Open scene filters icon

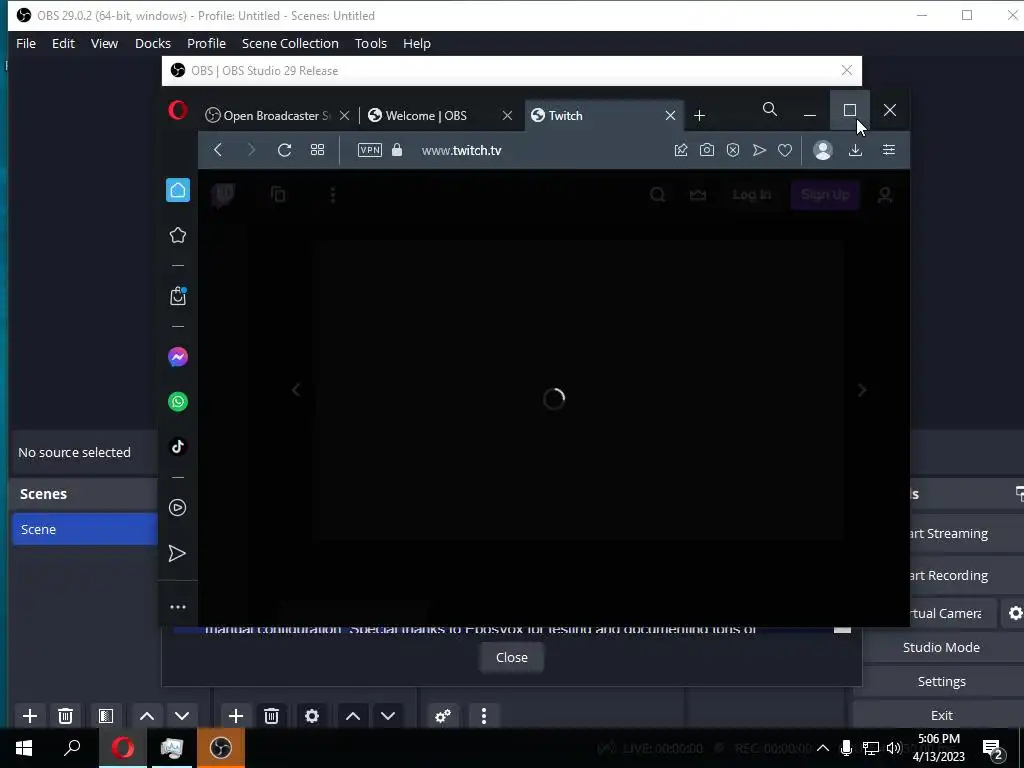[x=106, y=716]
